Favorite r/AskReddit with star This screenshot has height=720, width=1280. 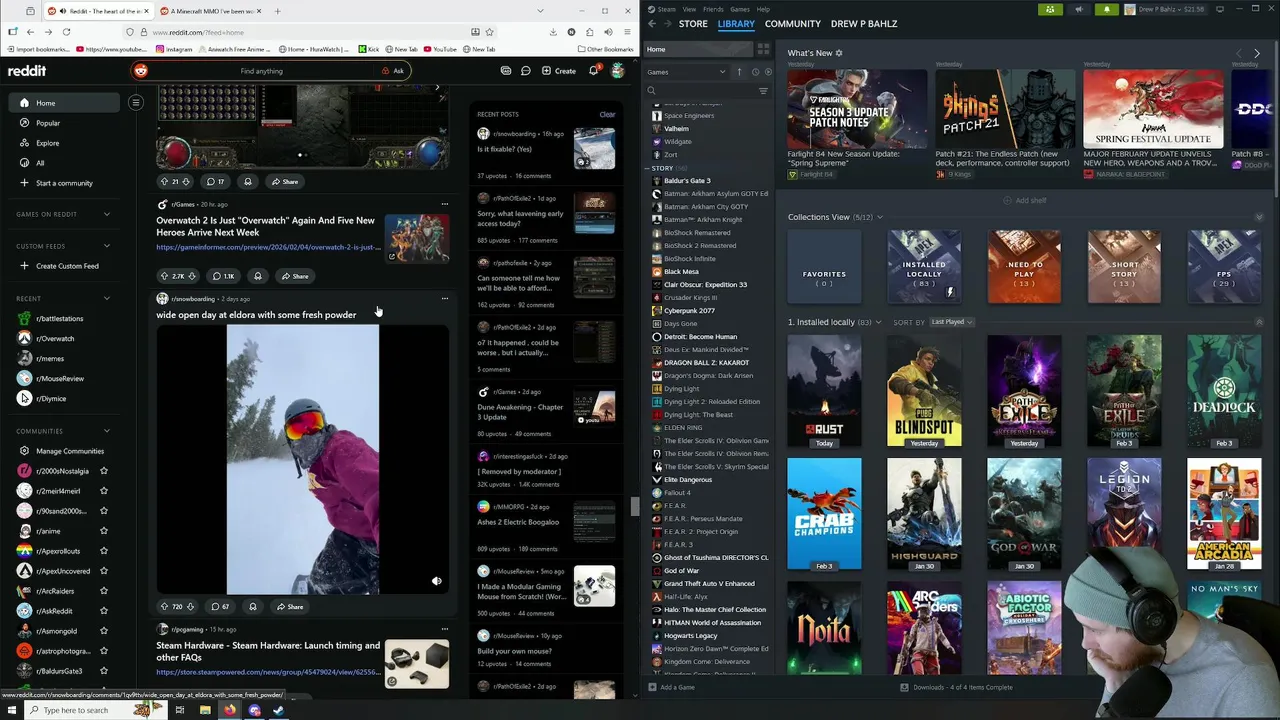point(103,611)
